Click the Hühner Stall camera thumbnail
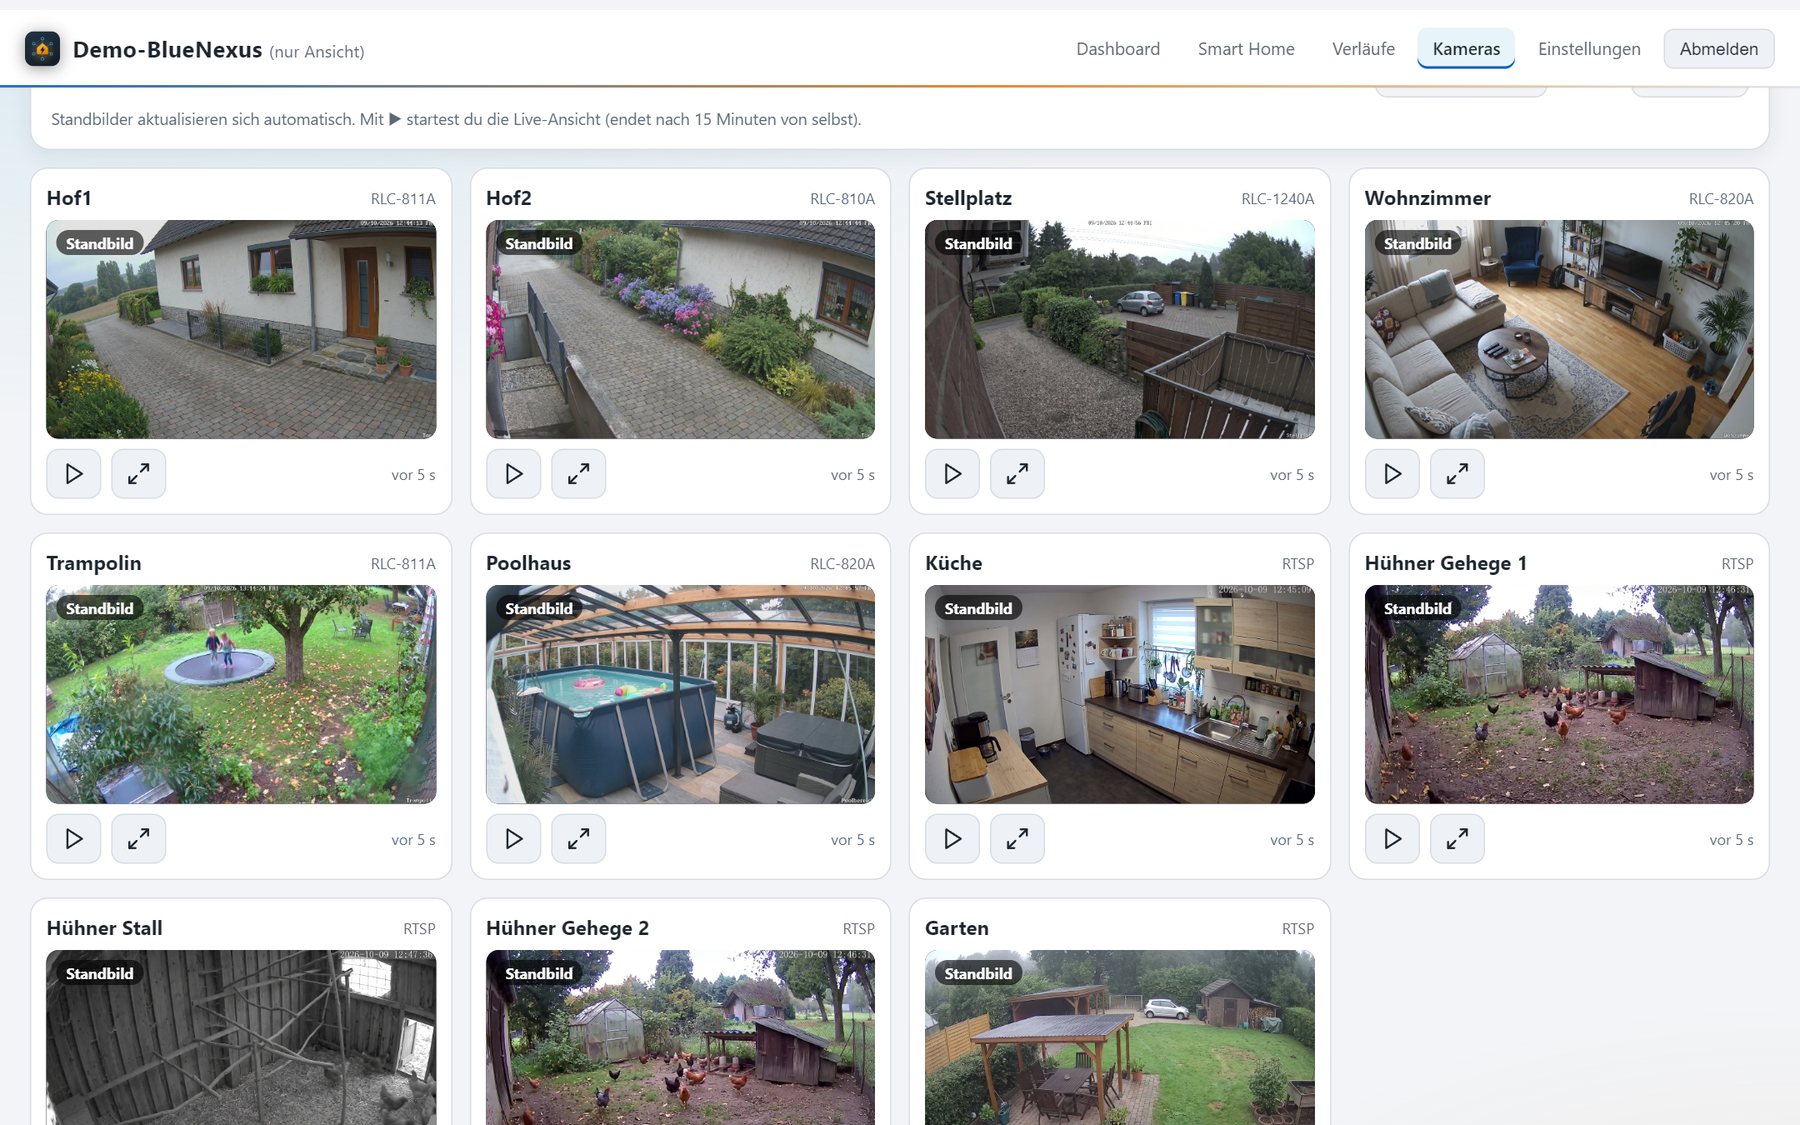This screenshot has height=1125, width=1800. (x=241, y=1037)
